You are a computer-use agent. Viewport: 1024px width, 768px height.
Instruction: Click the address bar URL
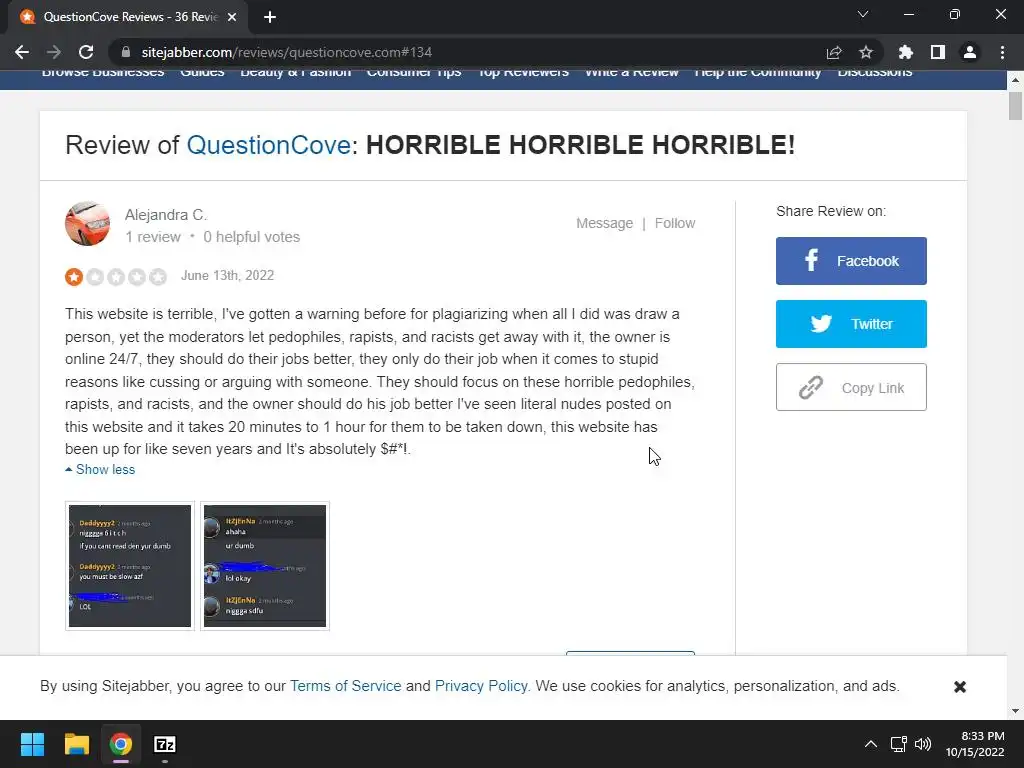click(x=287, y=52)
